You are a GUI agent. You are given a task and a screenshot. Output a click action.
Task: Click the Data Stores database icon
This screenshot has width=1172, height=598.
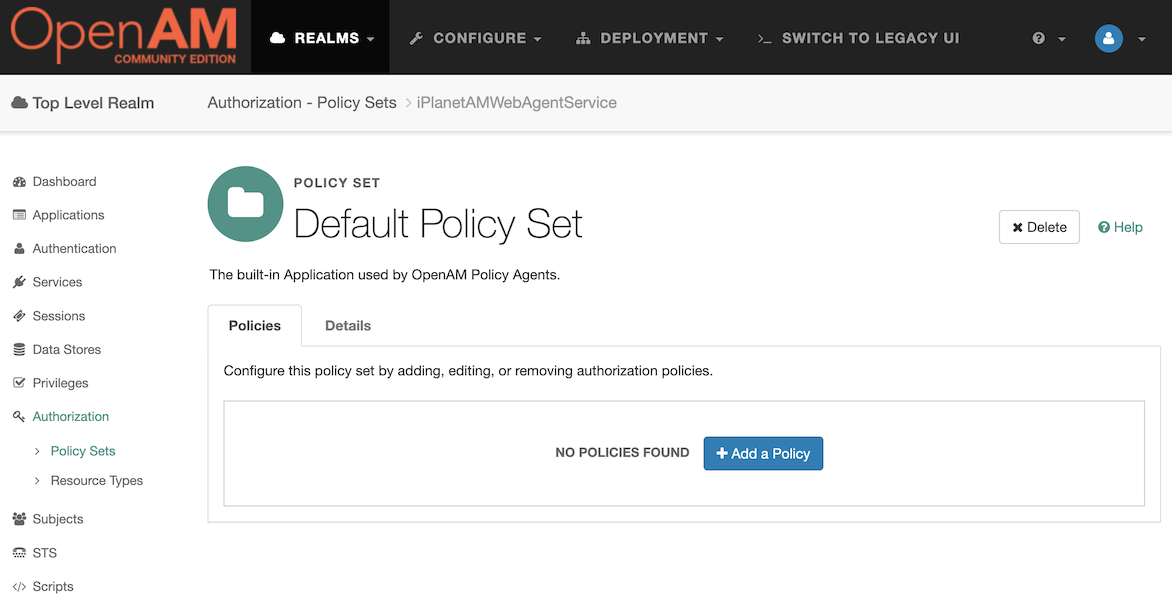coord(19,350)
